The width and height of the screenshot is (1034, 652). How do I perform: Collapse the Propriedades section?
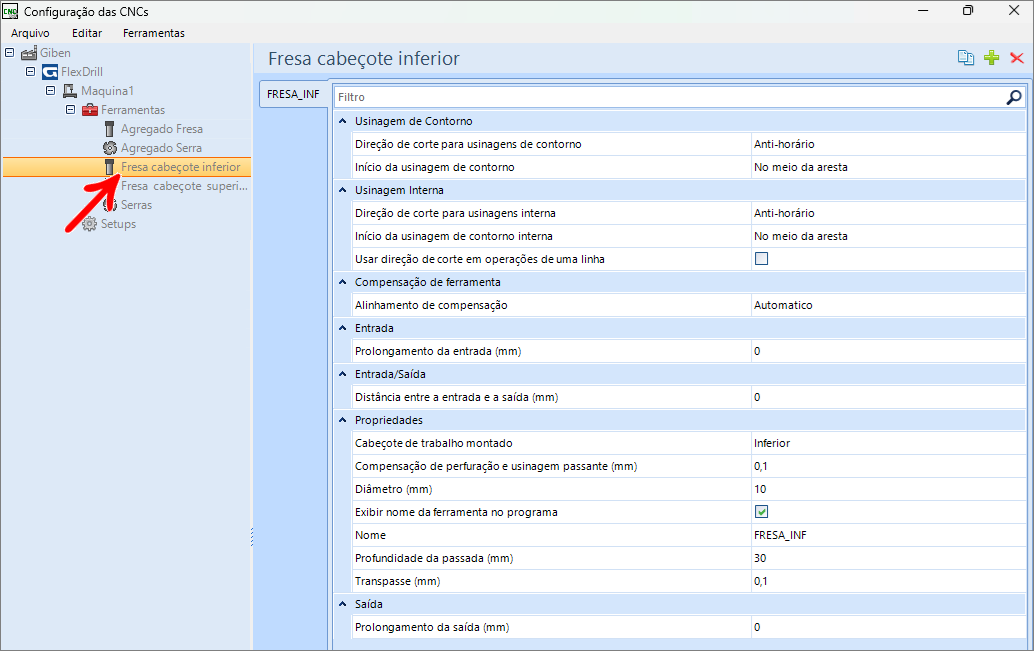point(343,420)
